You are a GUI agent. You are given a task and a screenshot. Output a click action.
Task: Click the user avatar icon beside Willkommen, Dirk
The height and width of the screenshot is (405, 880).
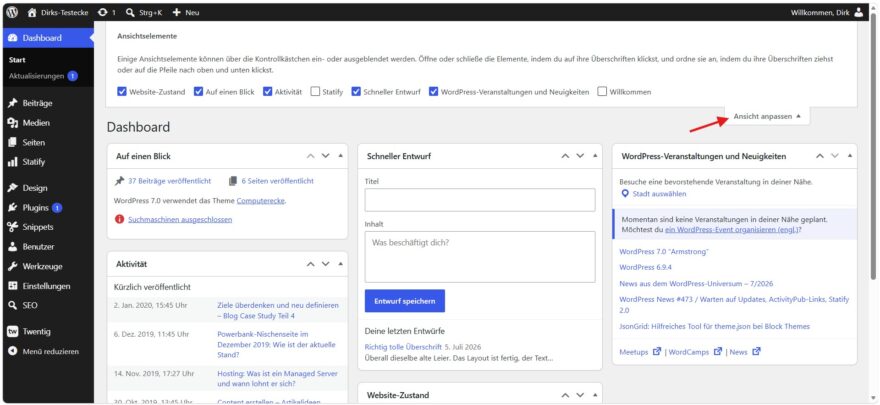point(859,12)
